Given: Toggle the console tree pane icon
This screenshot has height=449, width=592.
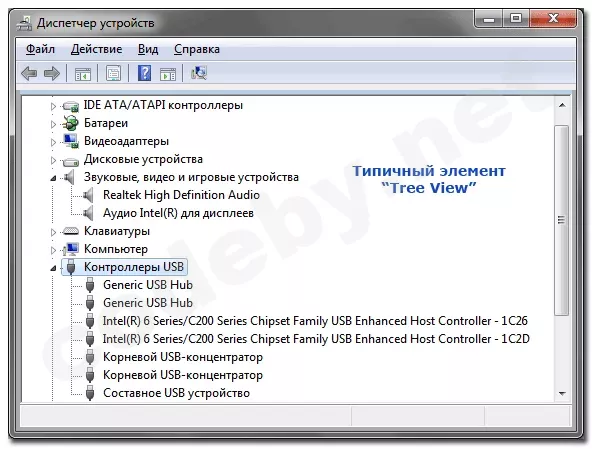Looking at the screenshot, I should click(x=83, y=74).
